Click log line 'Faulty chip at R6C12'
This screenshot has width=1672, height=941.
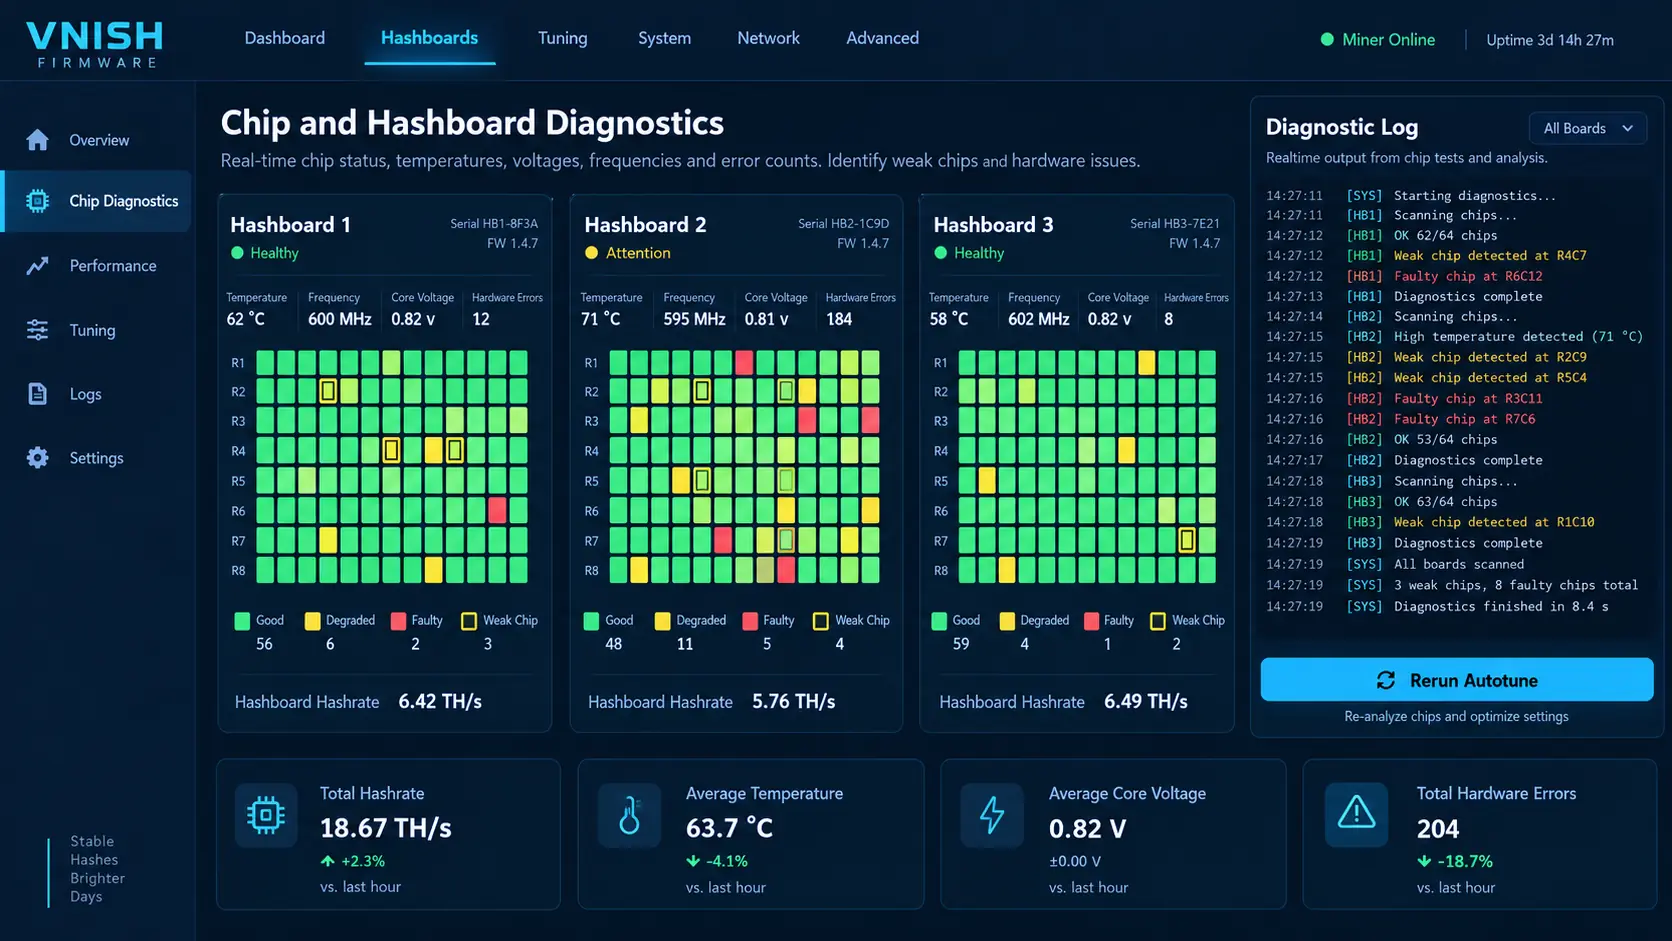tap(1468, 276)
